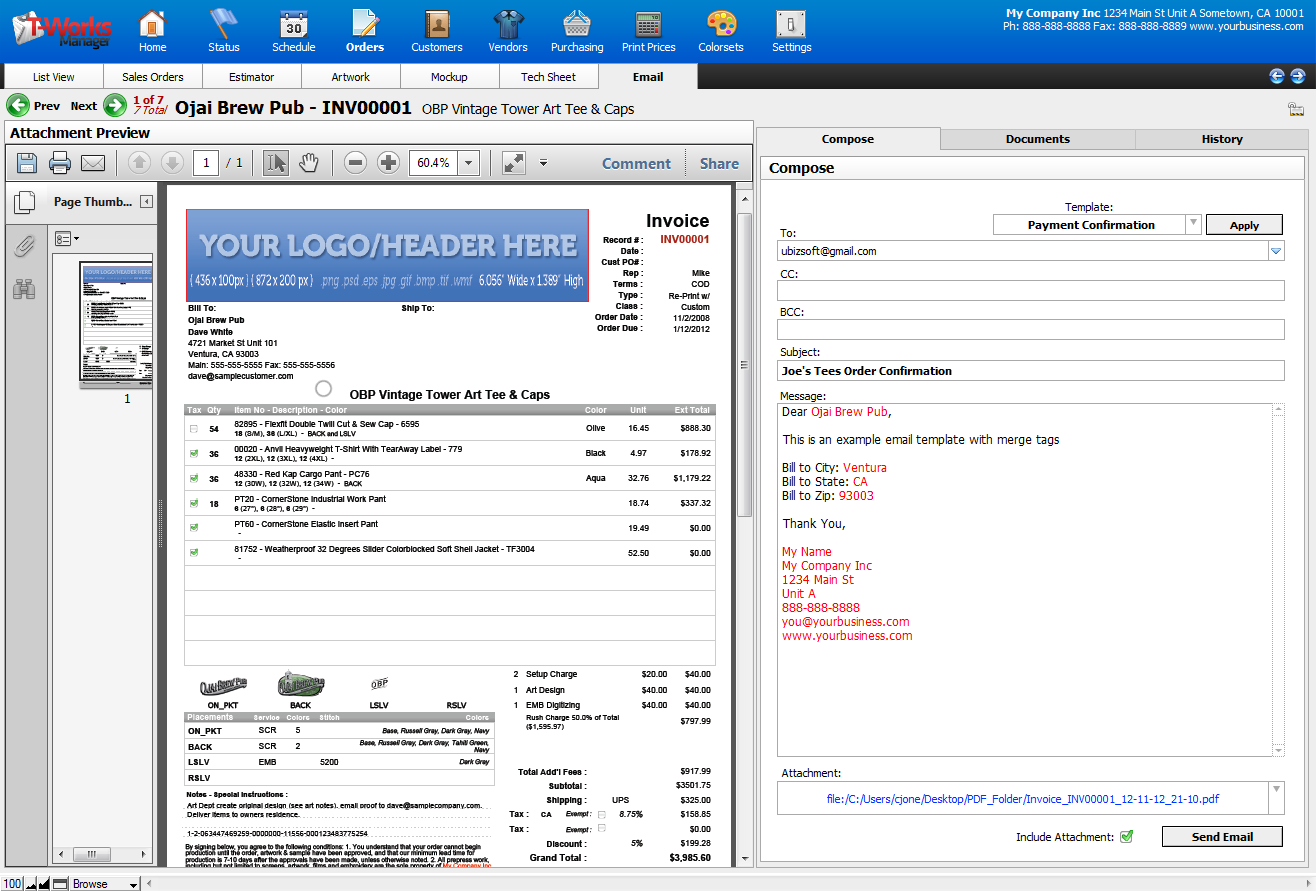Open the History tab
The width and height of the screenshot is (1316, 891).
1222,139
